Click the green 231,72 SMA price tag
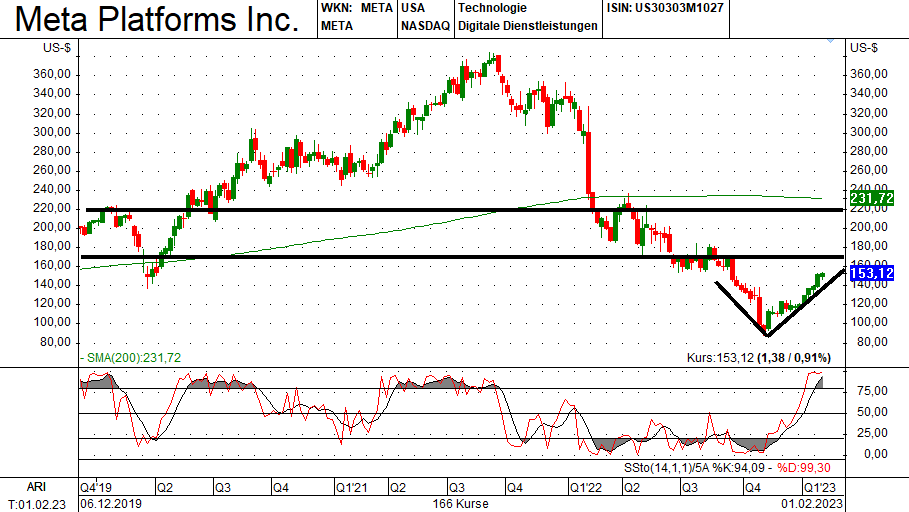This screenshot has width=909, height=512. pos(872,198)
